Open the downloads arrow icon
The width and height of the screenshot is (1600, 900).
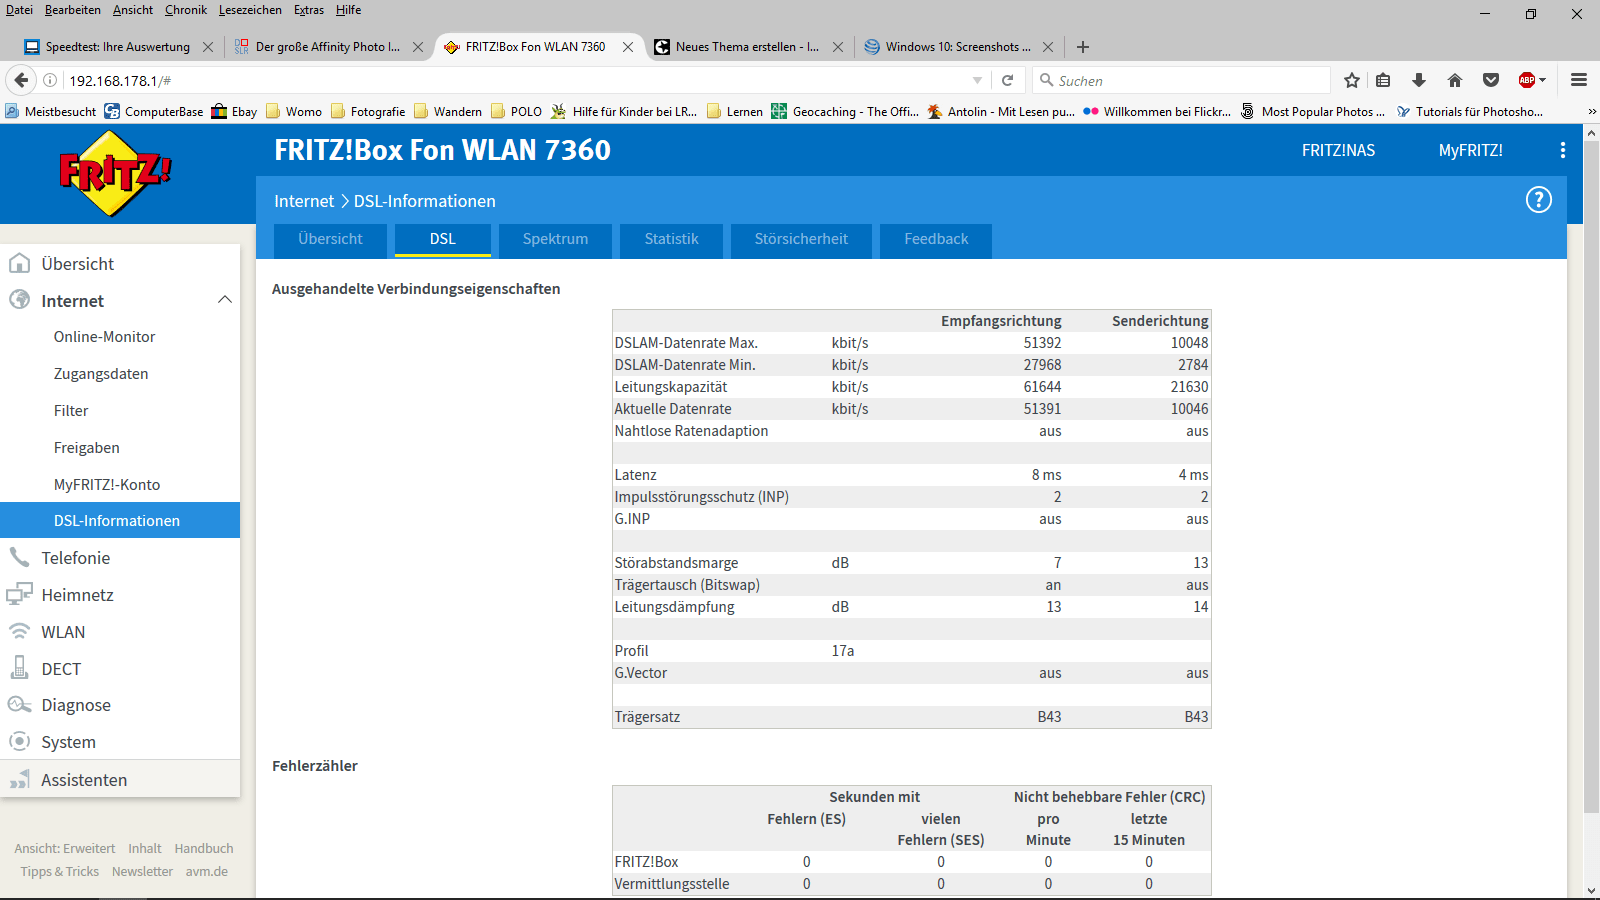coord(1418,80)
